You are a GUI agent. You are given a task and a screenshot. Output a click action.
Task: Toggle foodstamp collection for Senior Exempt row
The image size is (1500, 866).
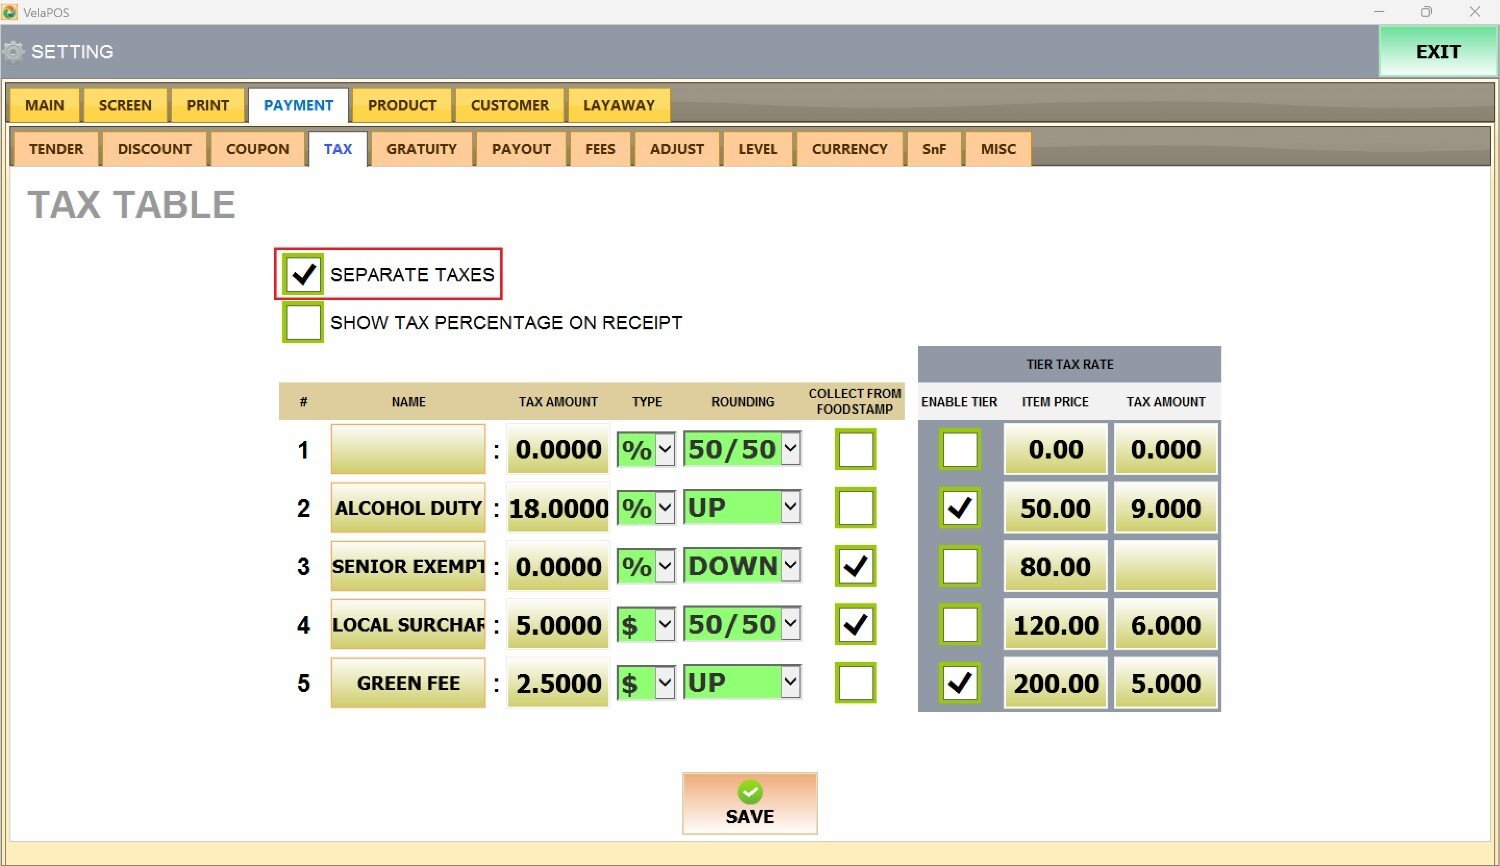click(855, 566)
